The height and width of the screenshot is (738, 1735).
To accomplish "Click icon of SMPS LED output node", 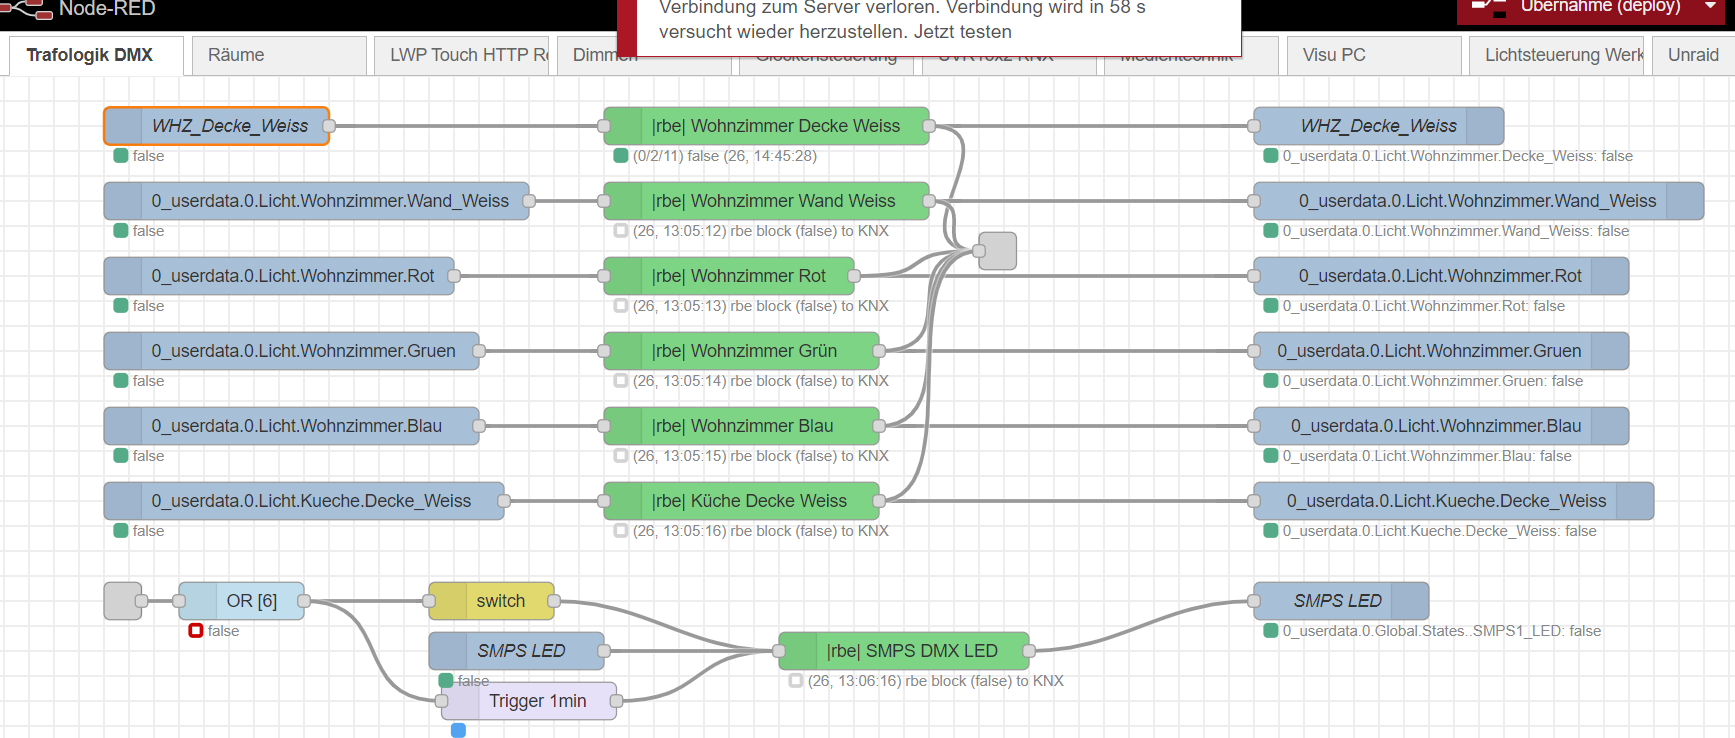I will [1410, 601].
